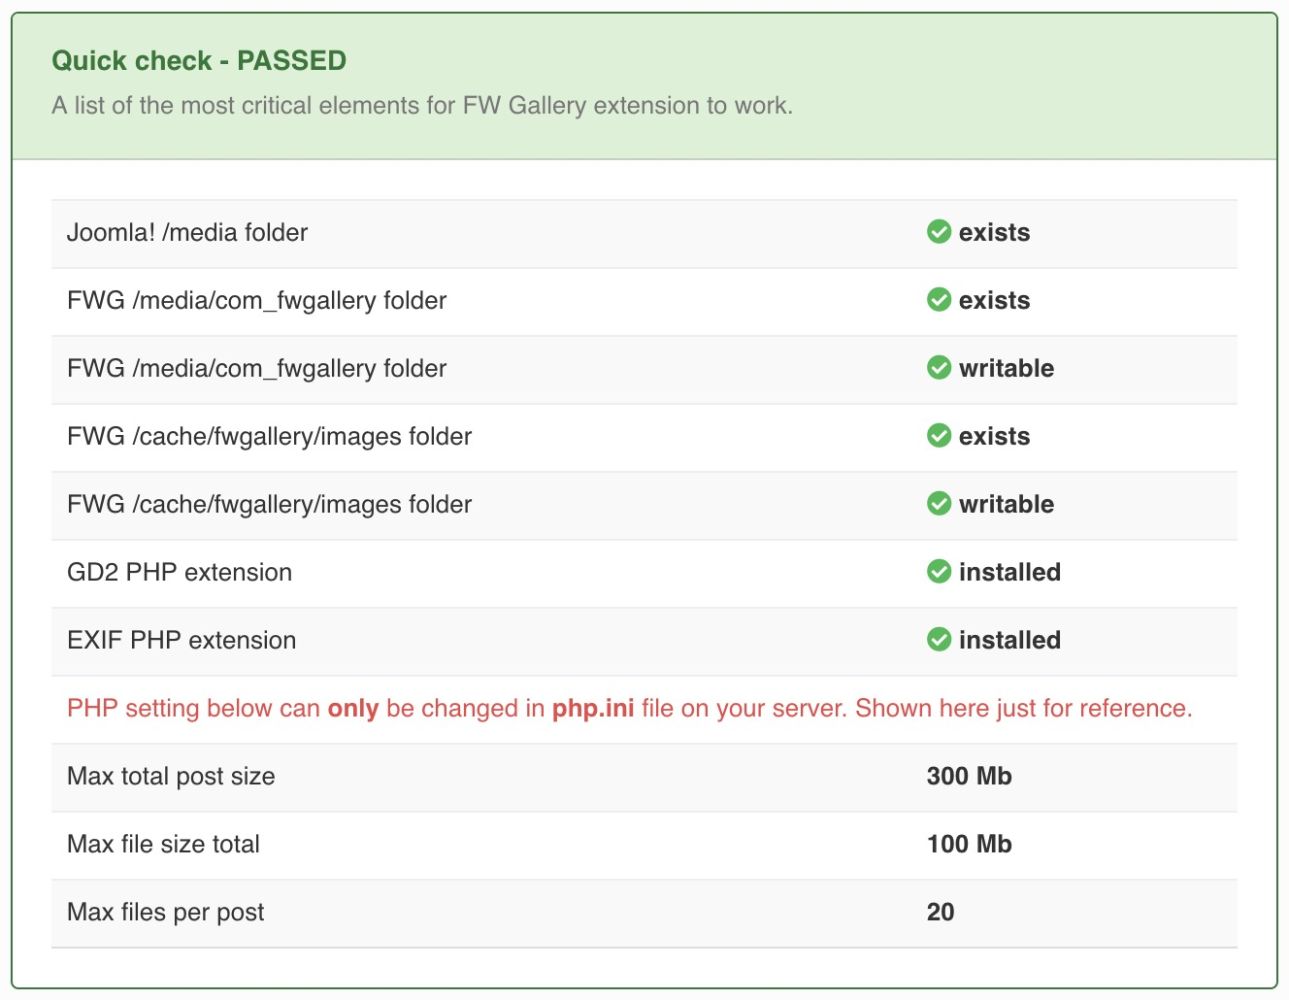This screenshot has height=1000, width=1289.
Task: Click the check icon for EXIF PHP extension
Action: pyautogui.click(x=938, y=640)
